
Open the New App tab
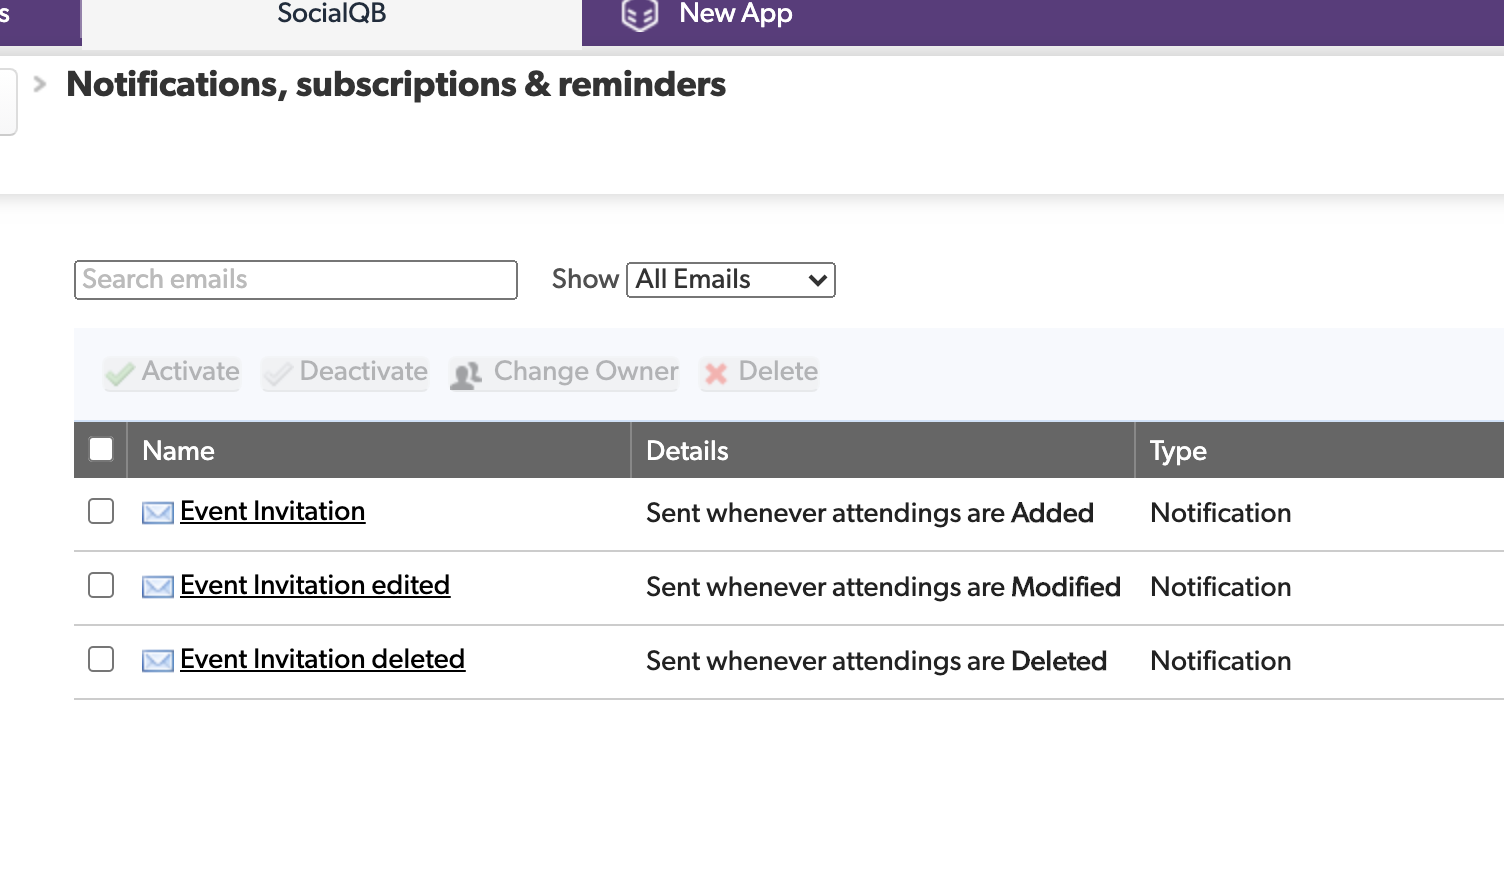(x=735, y=15)
